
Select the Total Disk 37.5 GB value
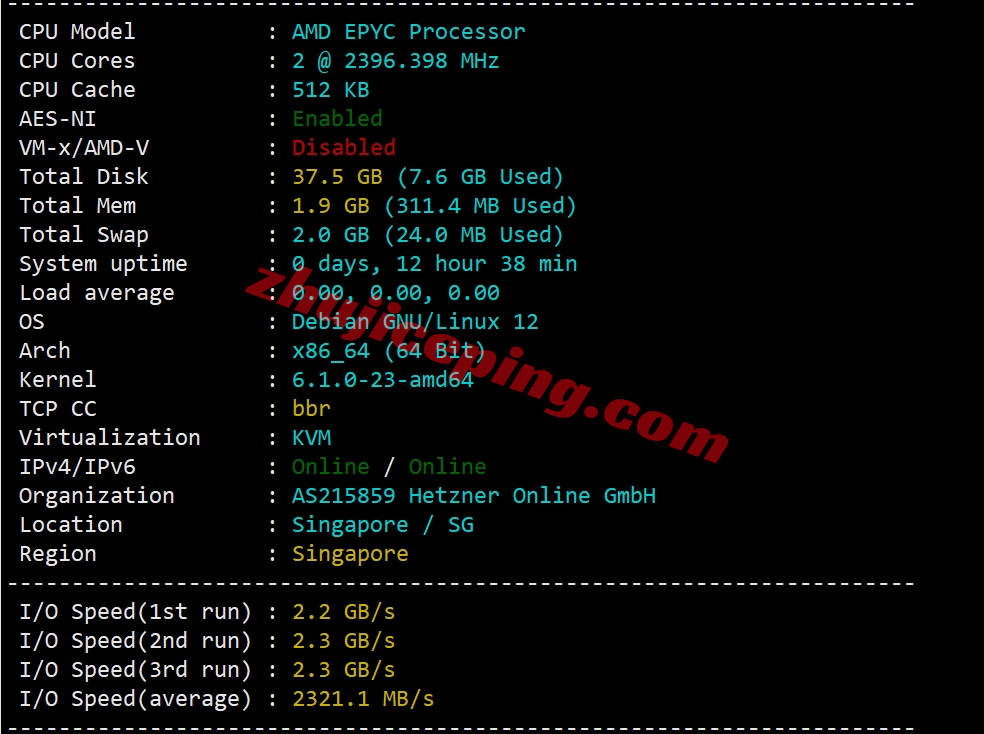click(337, 176)
